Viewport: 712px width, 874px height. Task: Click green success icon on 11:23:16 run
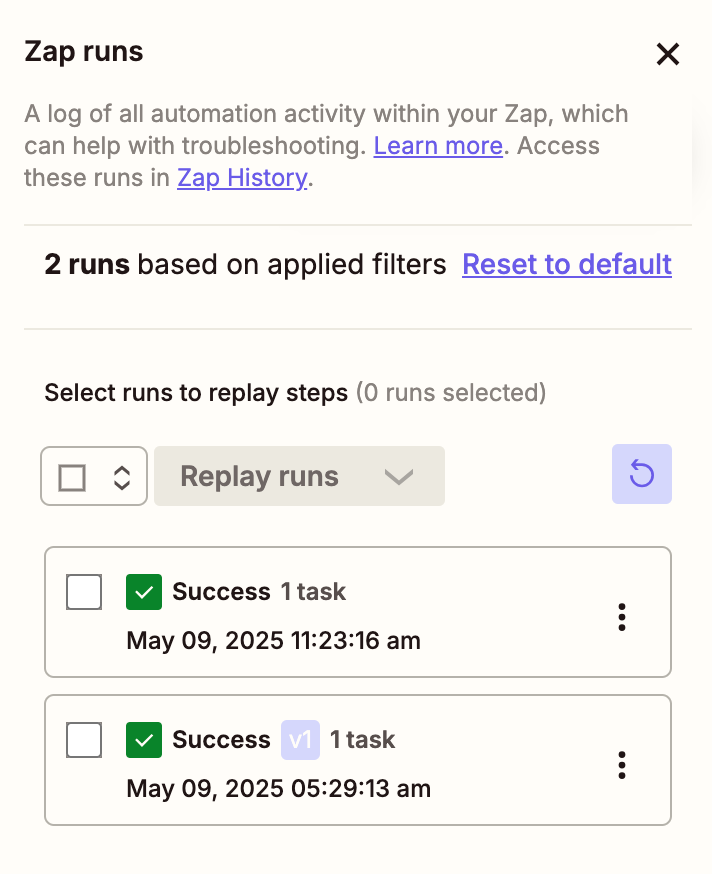pos(144,592)
